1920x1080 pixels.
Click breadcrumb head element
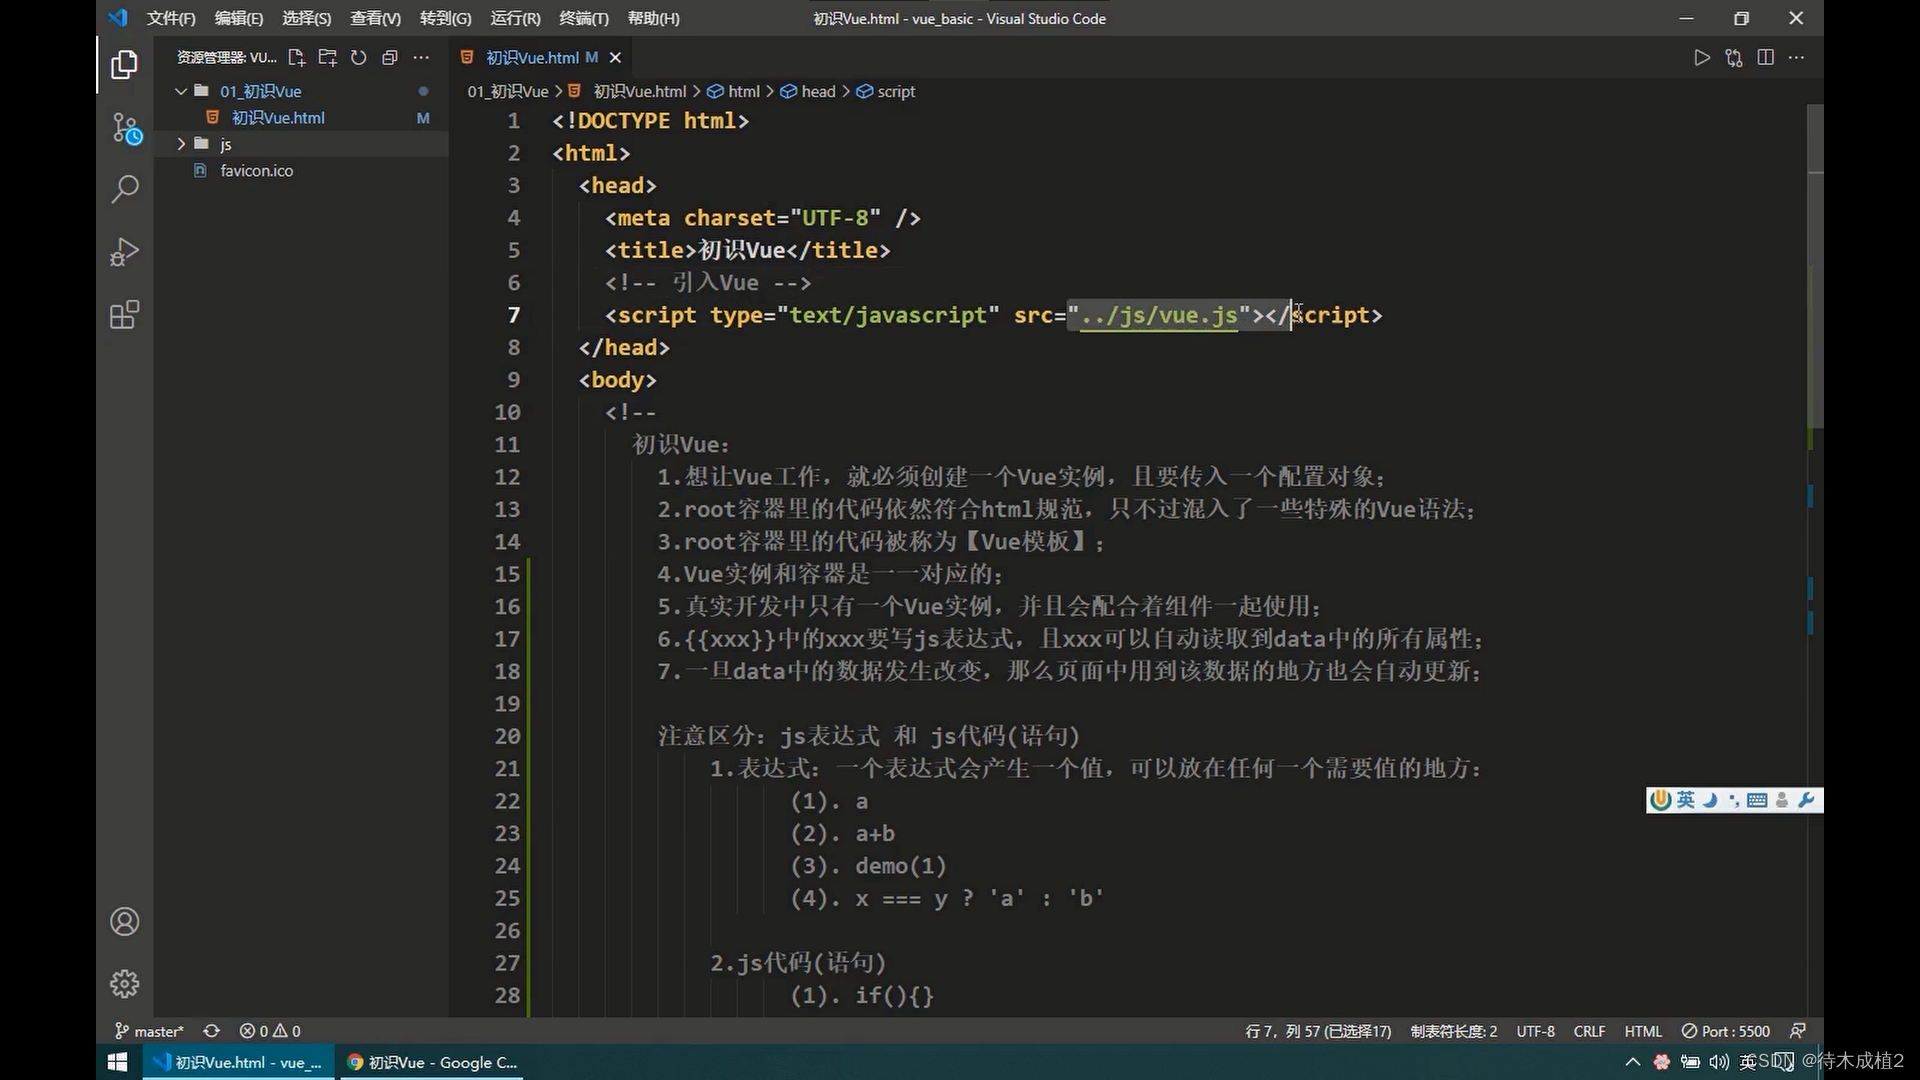(818, 91)
